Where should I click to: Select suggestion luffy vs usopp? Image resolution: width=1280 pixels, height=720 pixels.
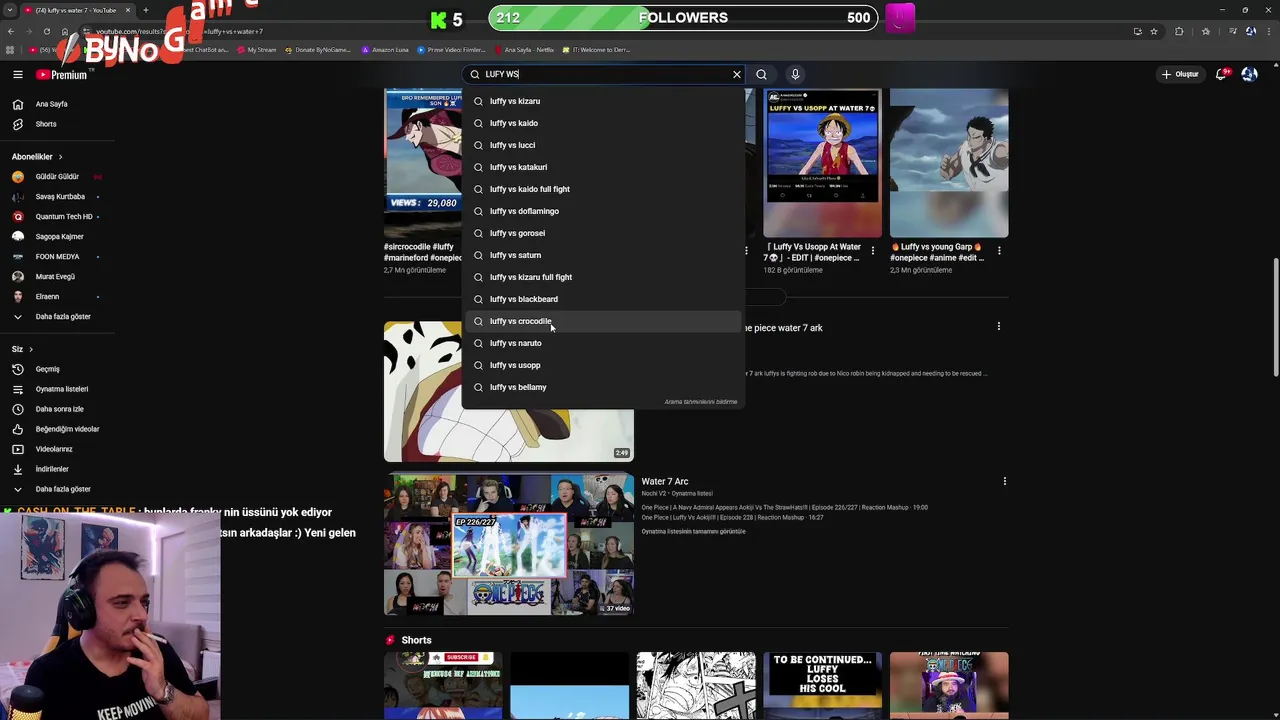pyautogui.click(x=603, y=365)
